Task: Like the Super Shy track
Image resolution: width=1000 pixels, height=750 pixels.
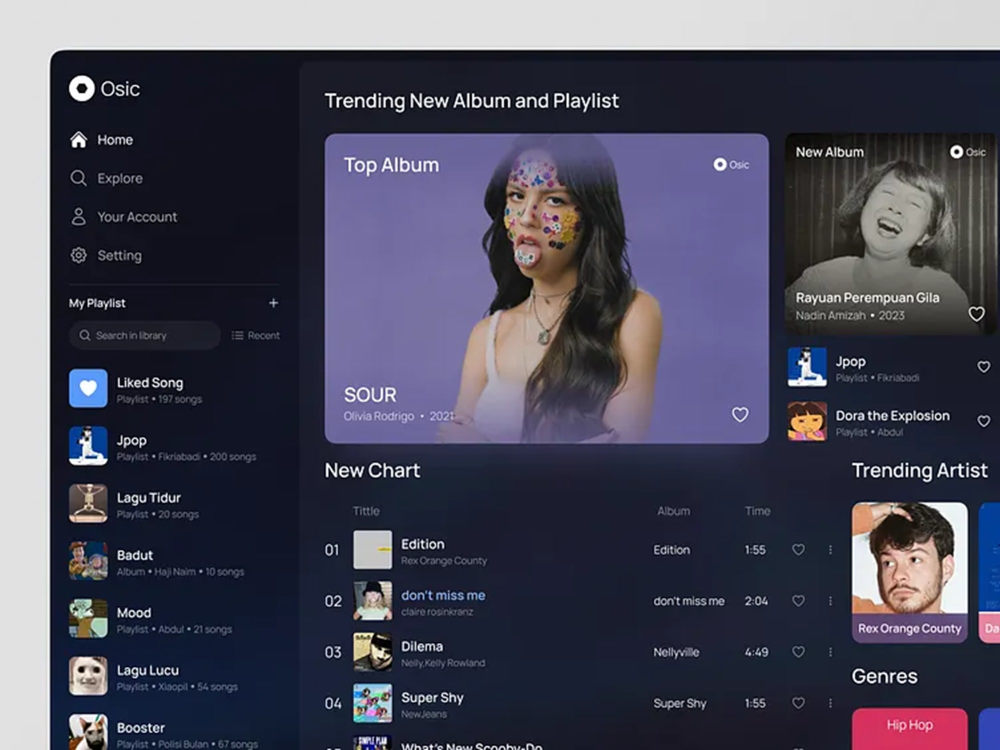Action: (x=798, y=703)
